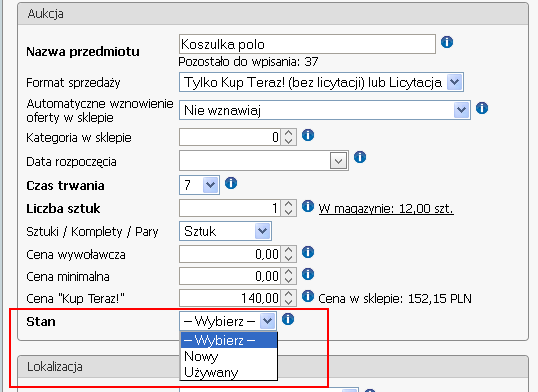Open Automatyczne wznowienie oferty dropdown

325,110
